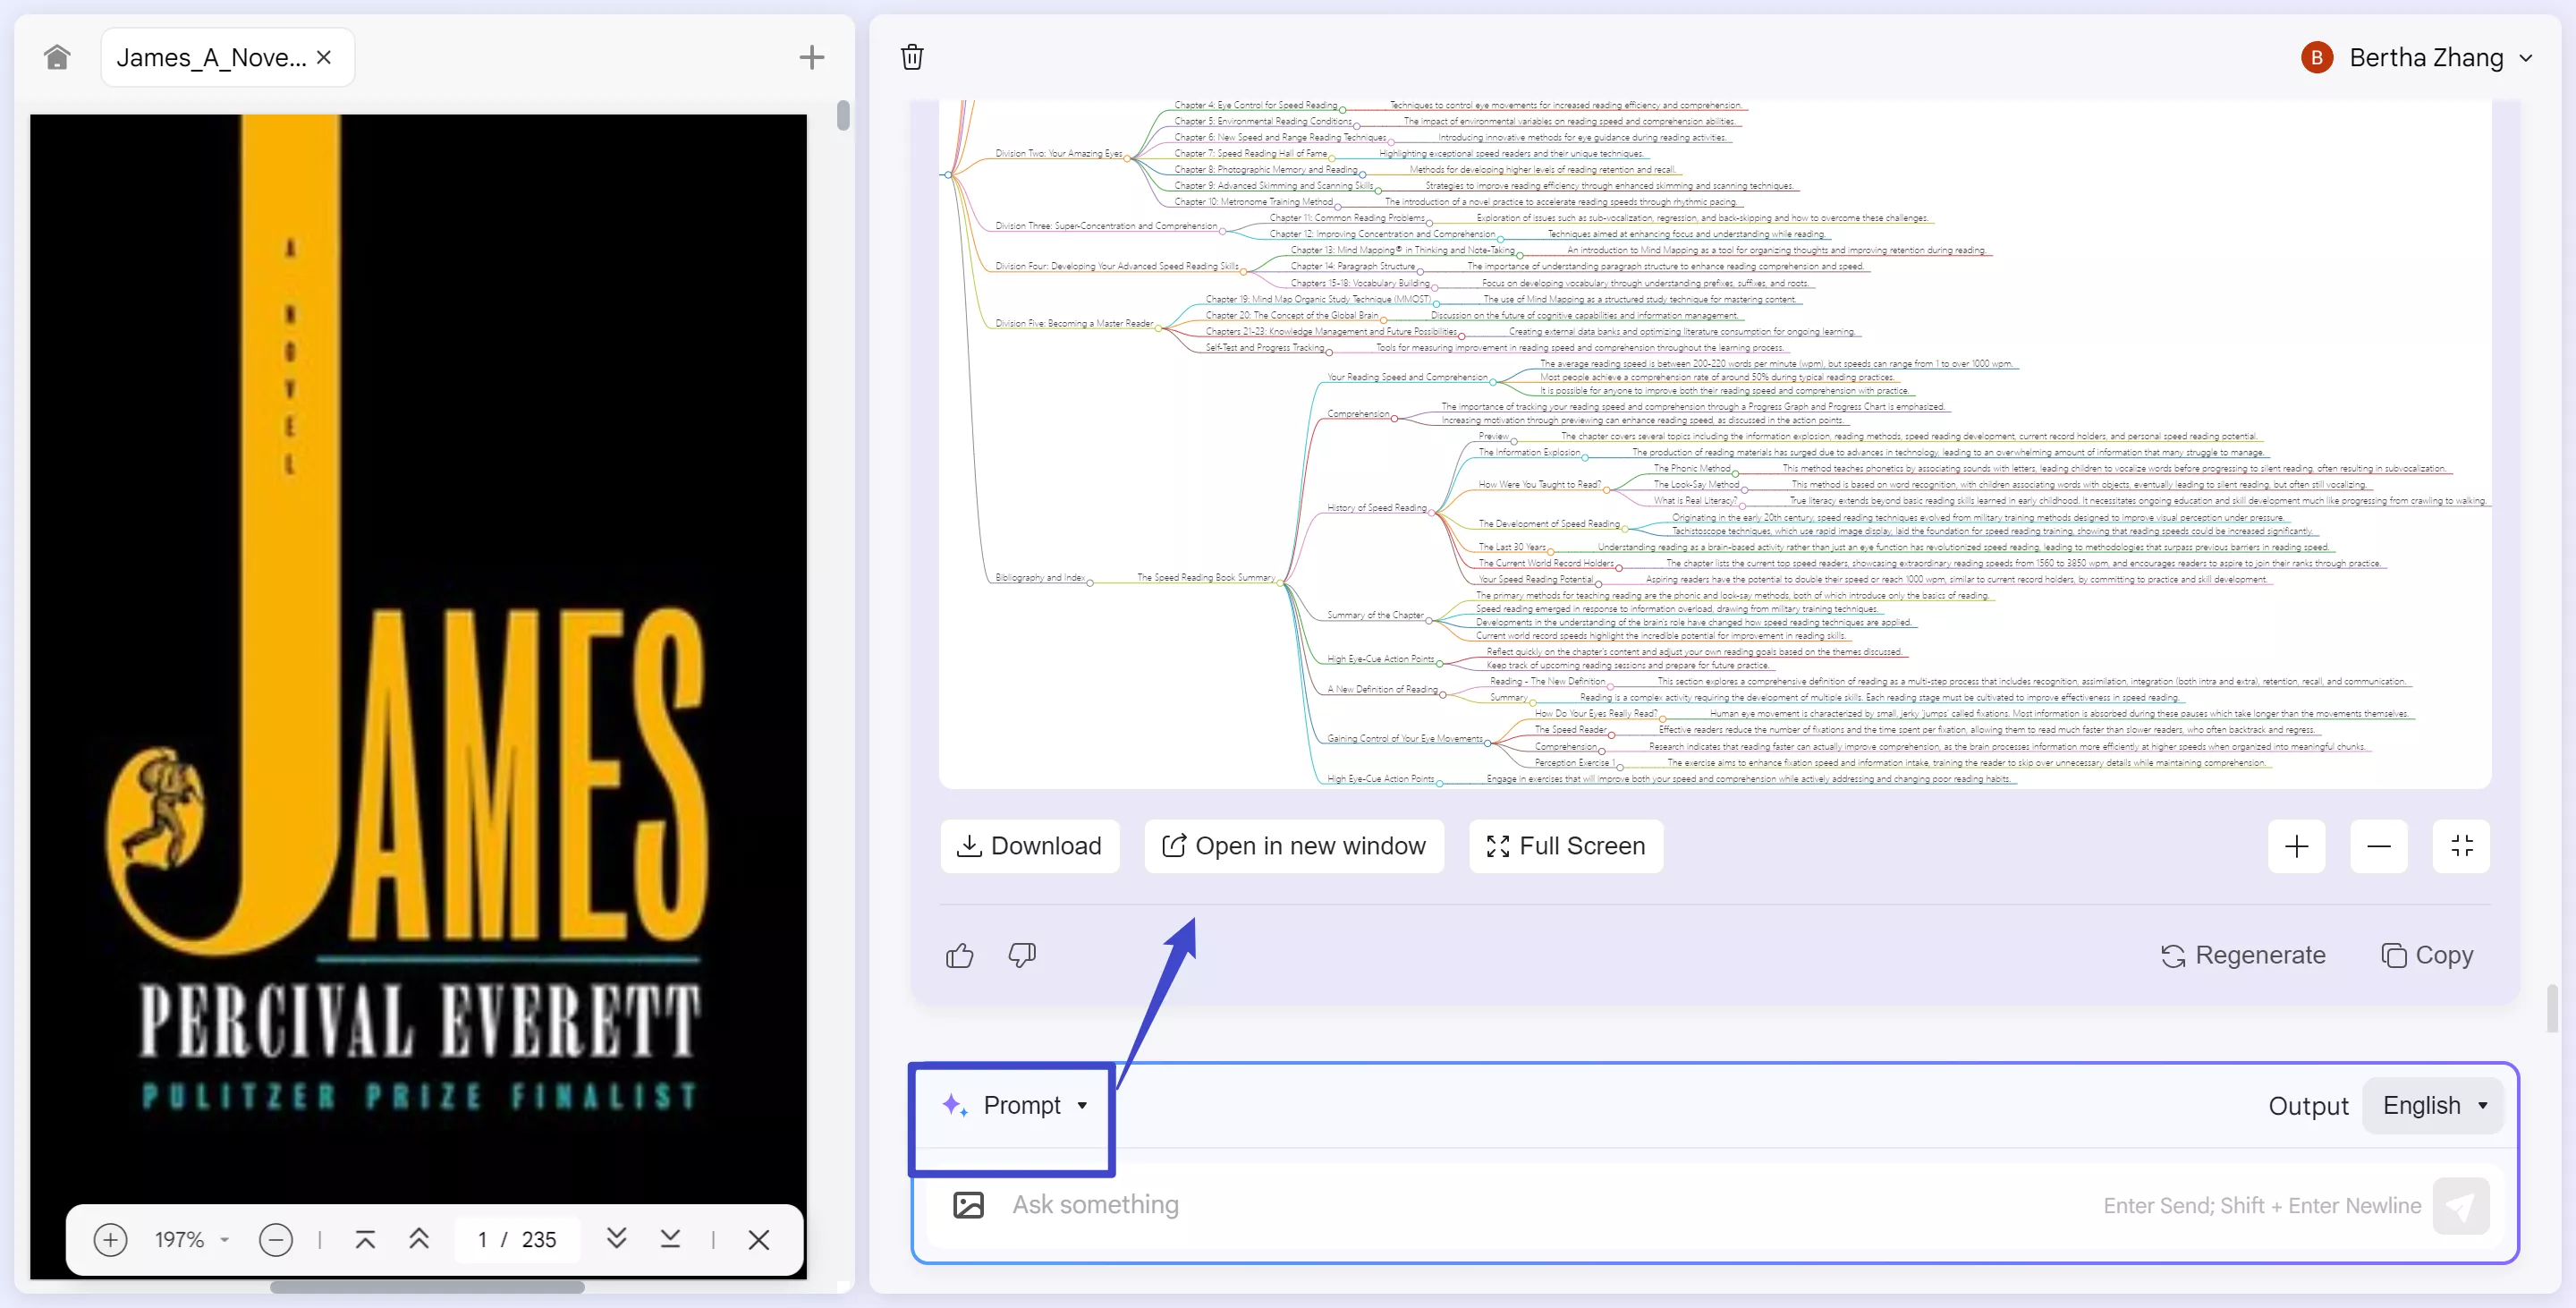Click the thumbs up feedback icon

coord(959,955)
